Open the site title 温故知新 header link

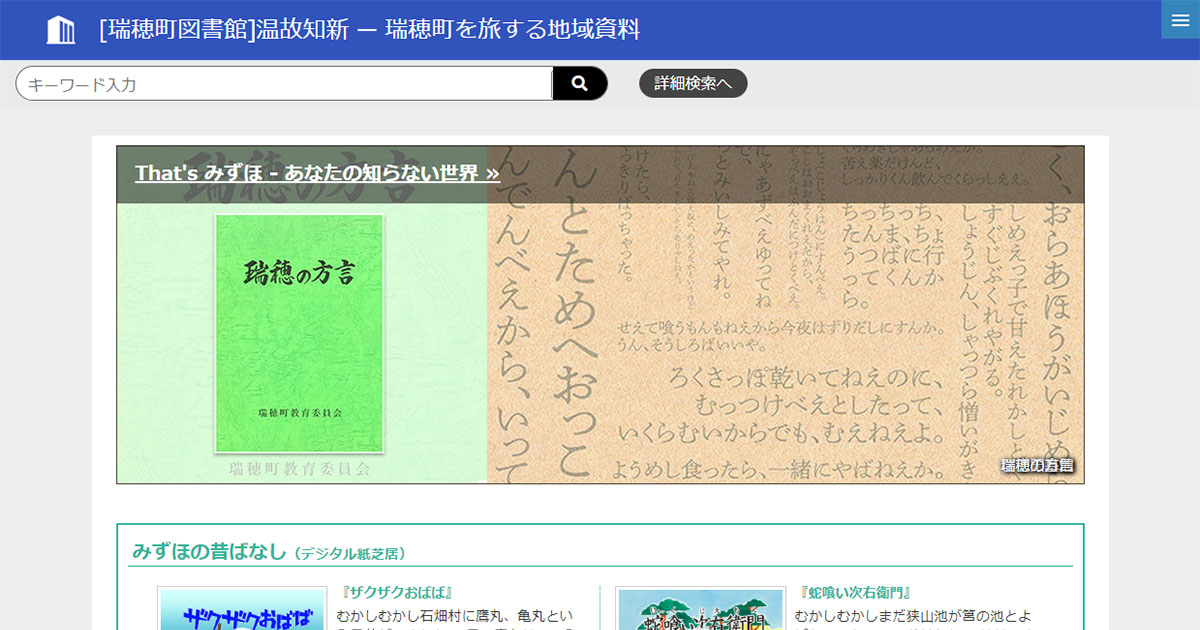[369, 29]
